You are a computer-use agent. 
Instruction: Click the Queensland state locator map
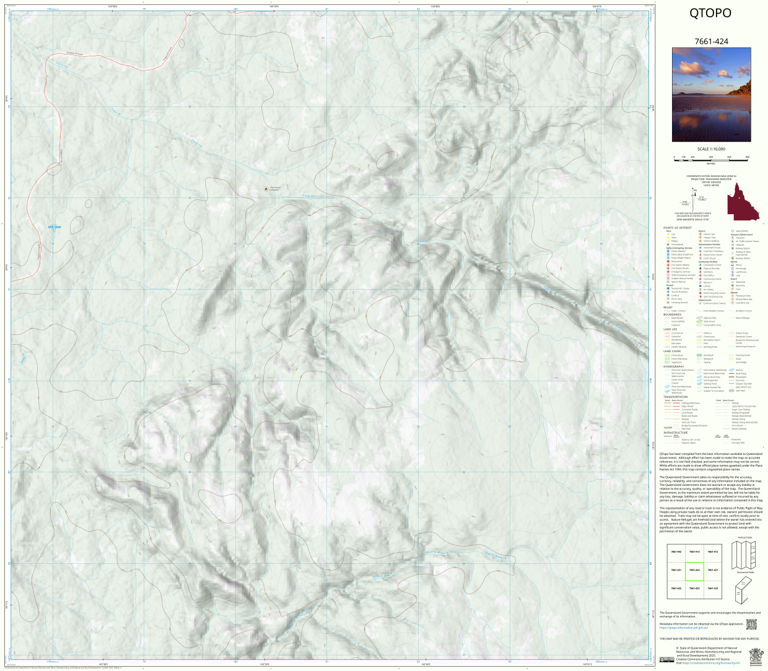click(743, 201)
